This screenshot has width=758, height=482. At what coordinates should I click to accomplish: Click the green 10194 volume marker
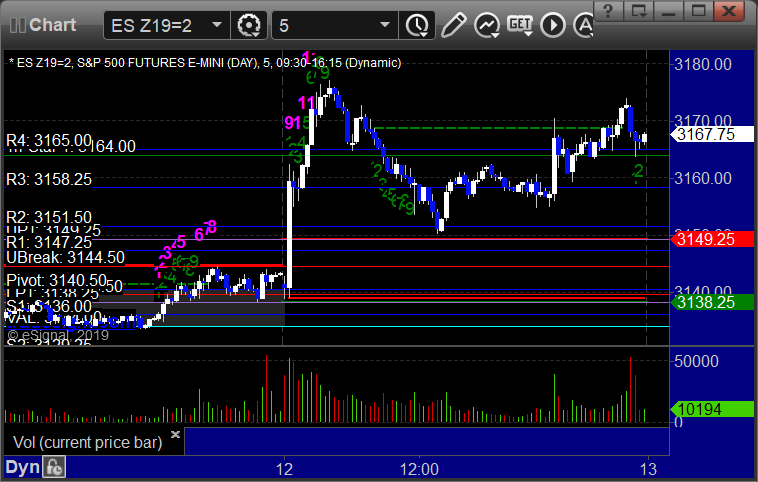(x=712, y=409)
